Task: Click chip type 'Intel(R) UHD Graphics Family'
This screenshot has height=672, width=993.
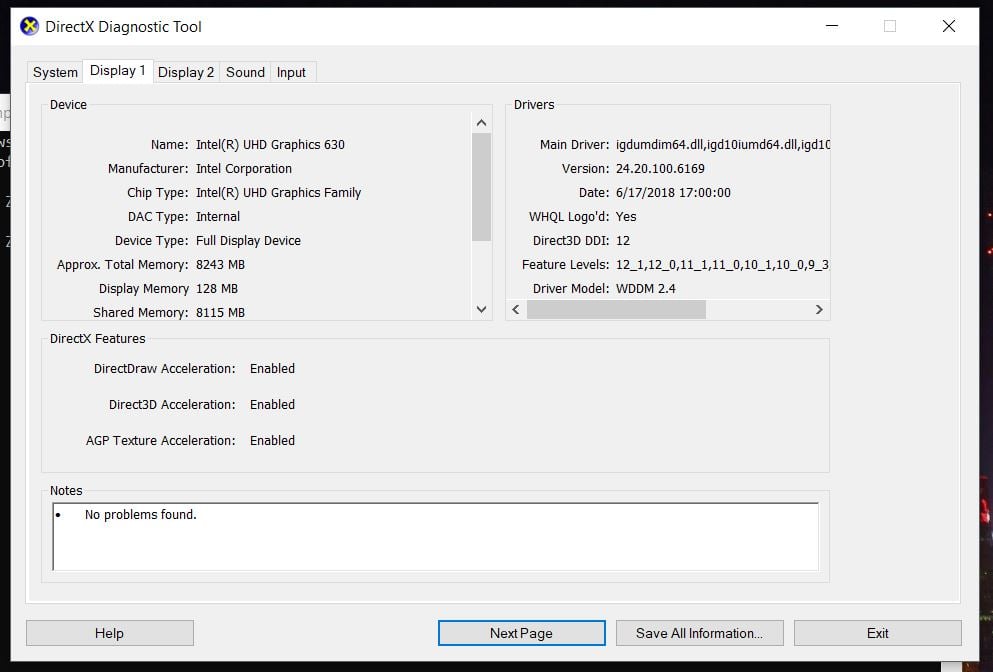Action: pos(279,193)
